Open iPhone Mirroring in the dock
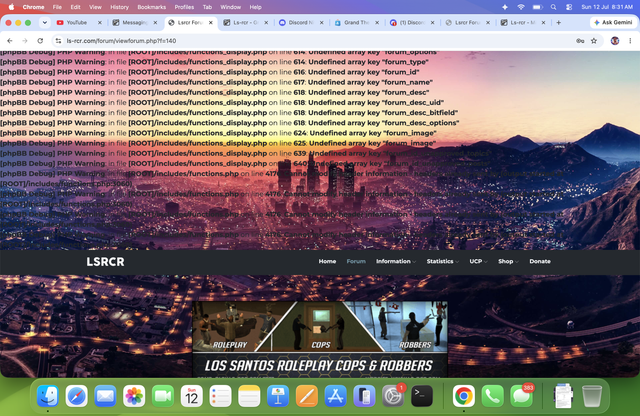Screen dimensions: 640x416 pyautogui.click(x=364, y=396)
